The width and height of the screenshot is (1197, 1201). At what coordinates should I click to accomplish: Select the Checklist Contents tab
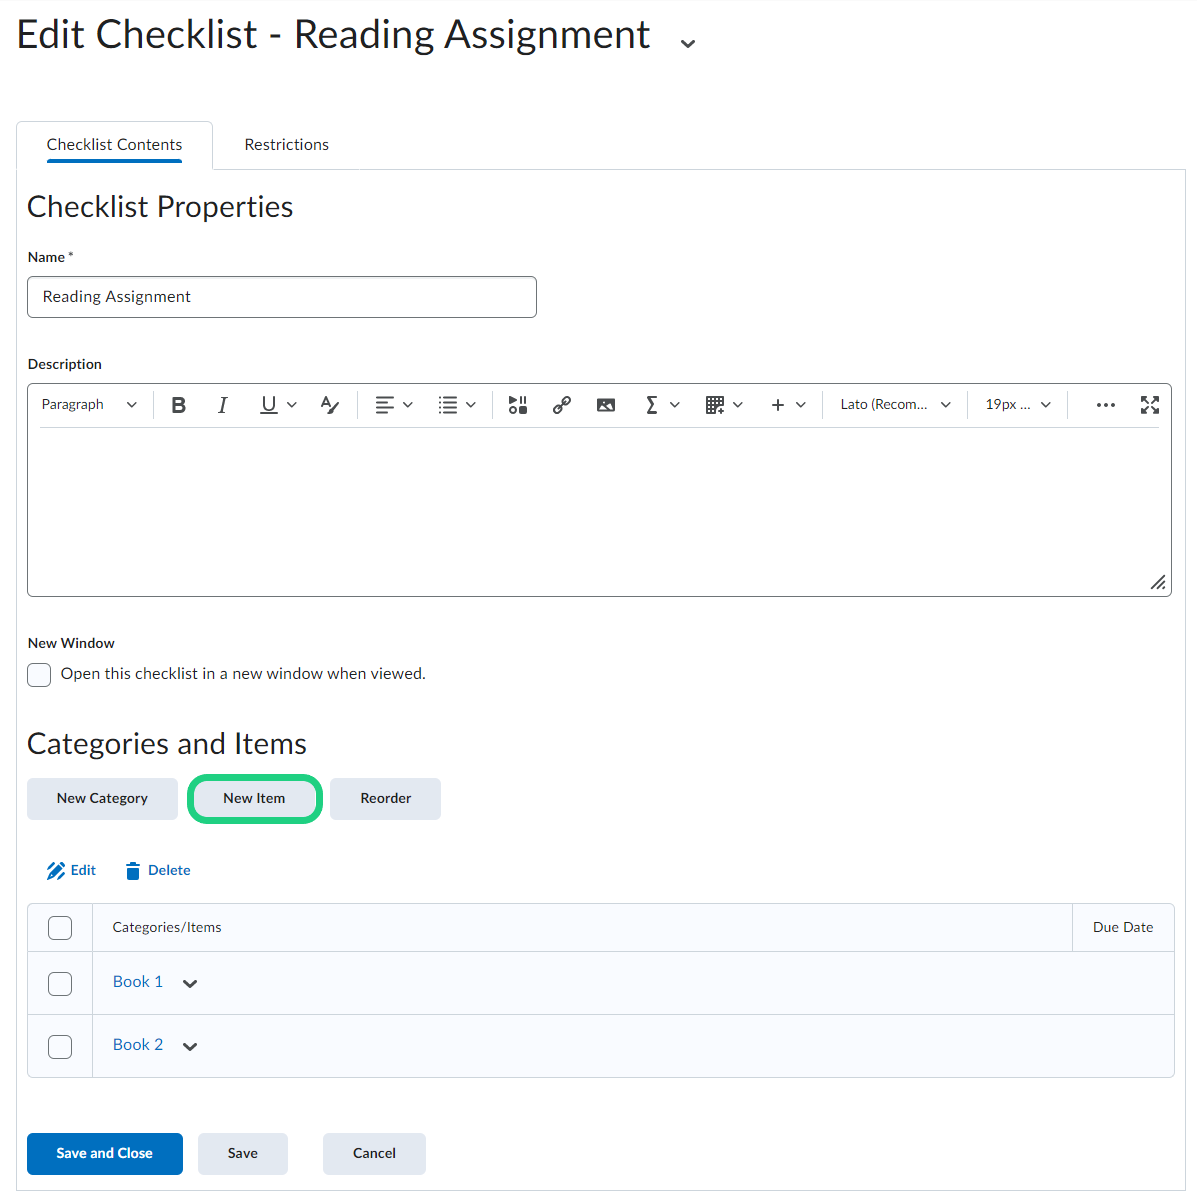(115, 145)
